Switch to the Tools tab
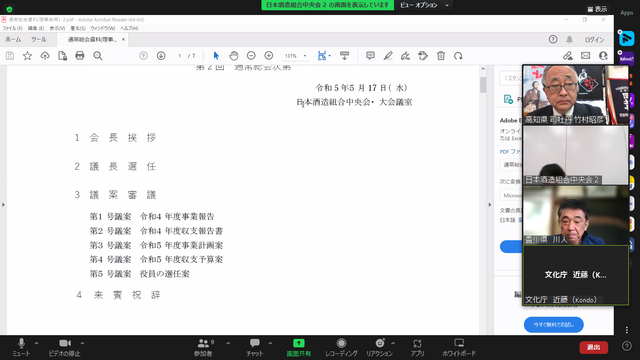Image resolution: width=640 pixels, height=360 pixels. 39,40
